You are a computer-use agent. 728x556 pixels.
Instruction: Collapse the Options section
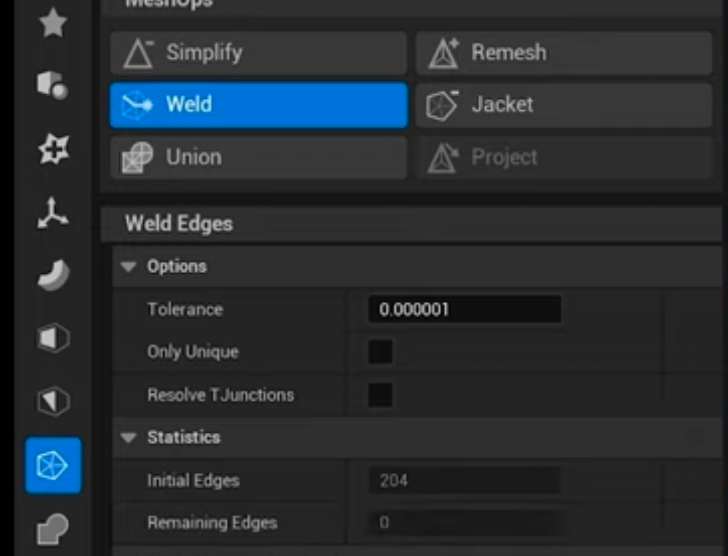(x=128, y=267)
